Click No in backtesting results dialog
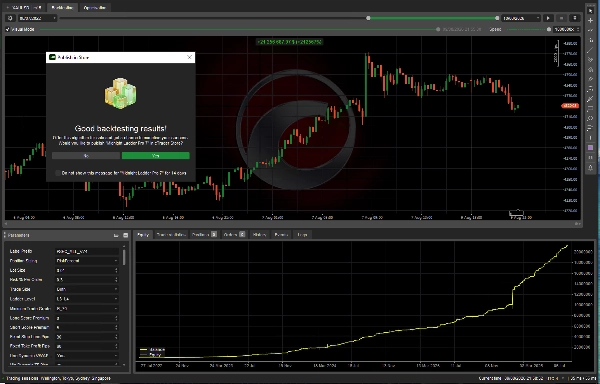This screenshot has height=384, width=600. coord(86,156)
